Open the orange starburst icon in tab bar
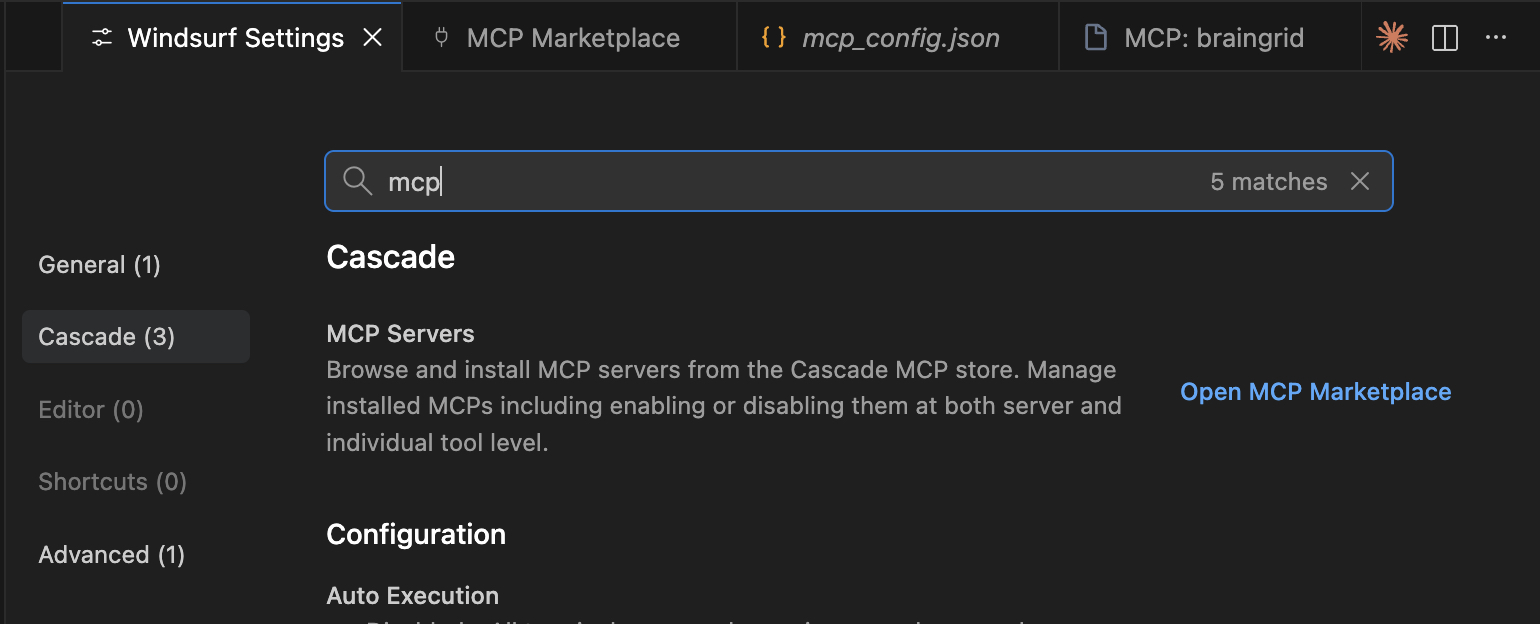 click(1392, 38)
